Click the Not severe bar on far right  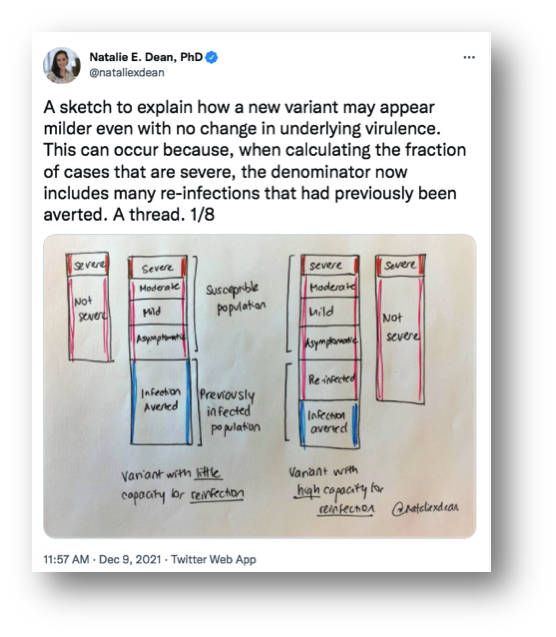400,340
